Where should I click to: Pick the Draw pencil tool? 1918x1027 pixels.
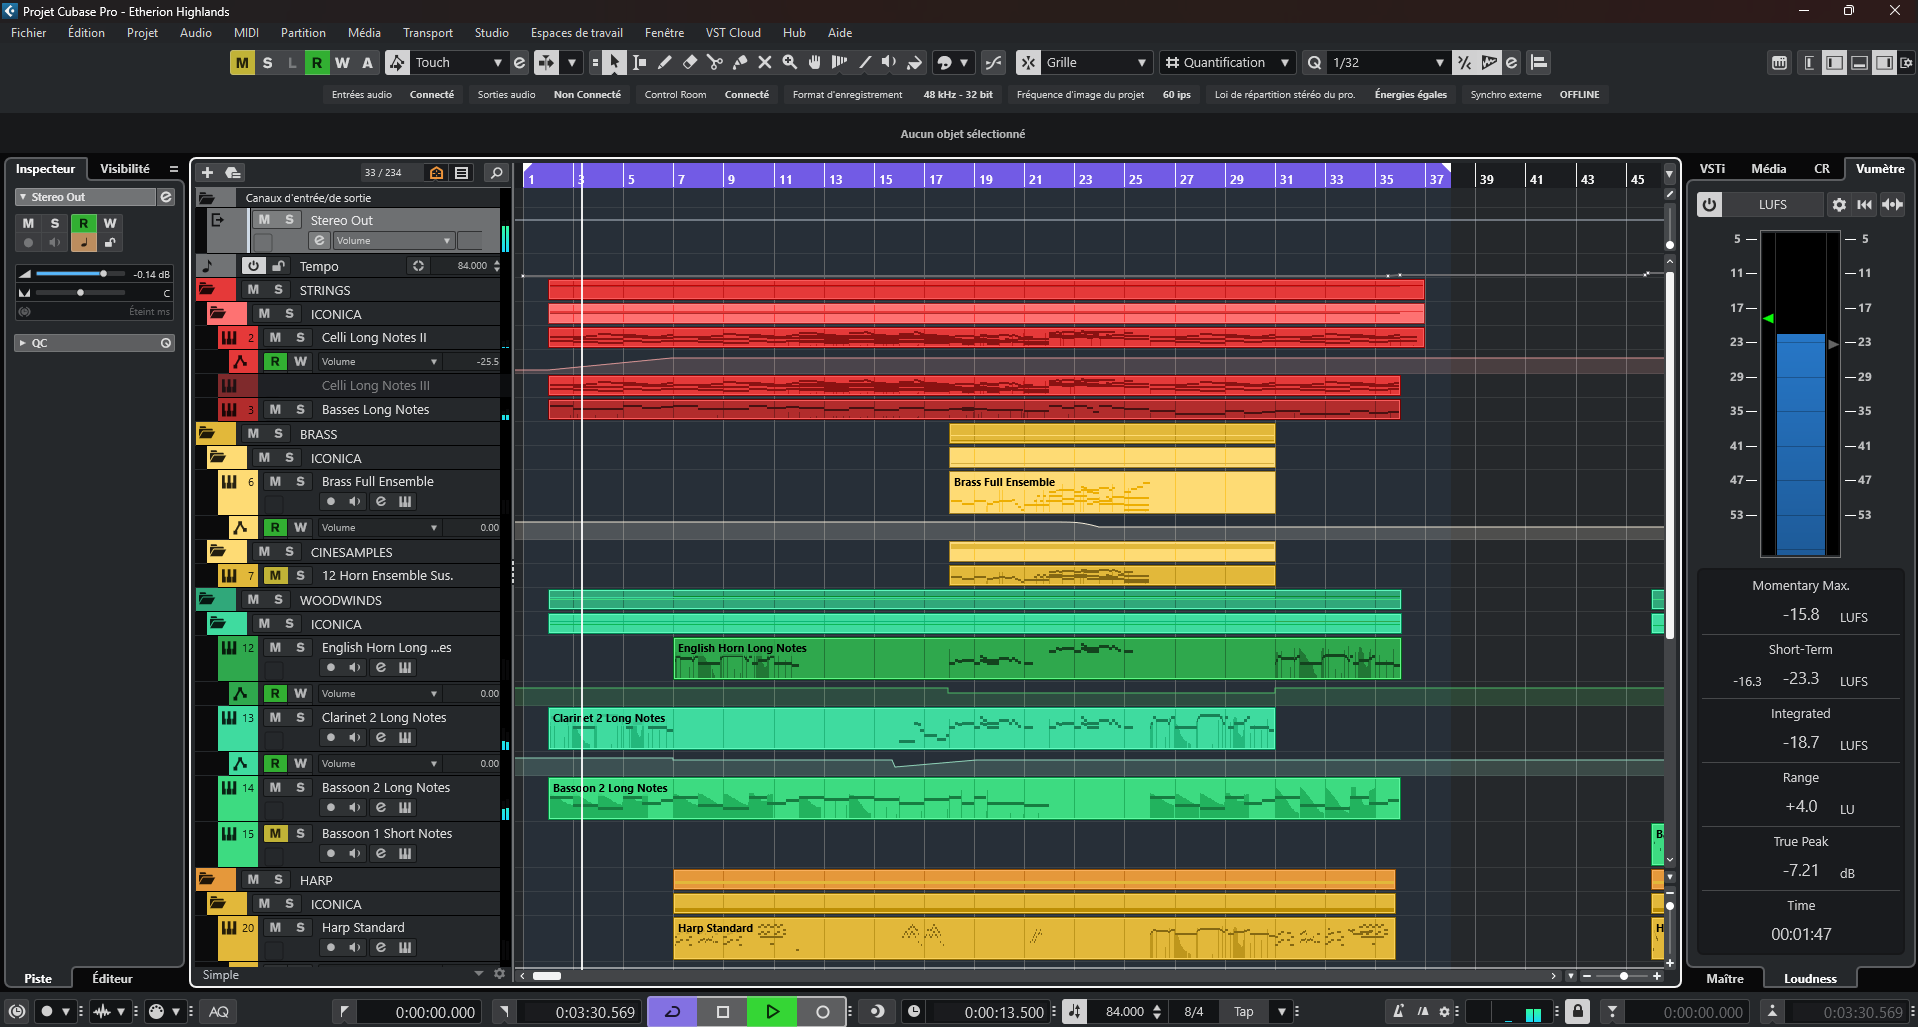pyautogui.click(x=664, y=63)
